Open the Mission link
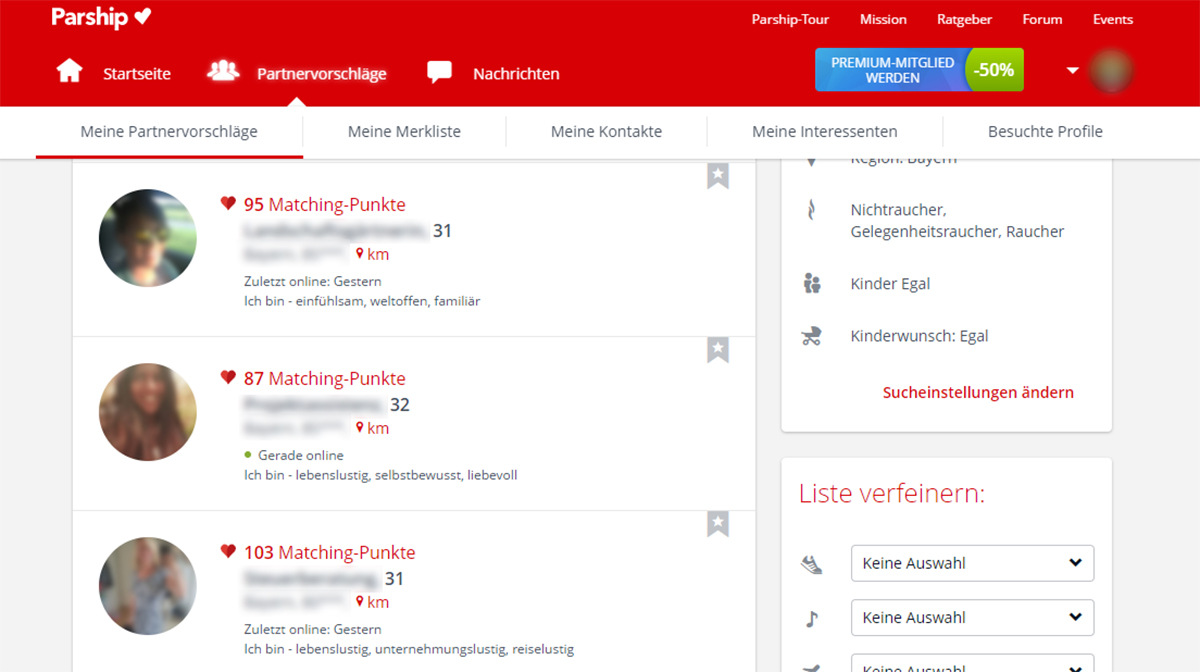1200x672 pixels. [x=883, y=19]
